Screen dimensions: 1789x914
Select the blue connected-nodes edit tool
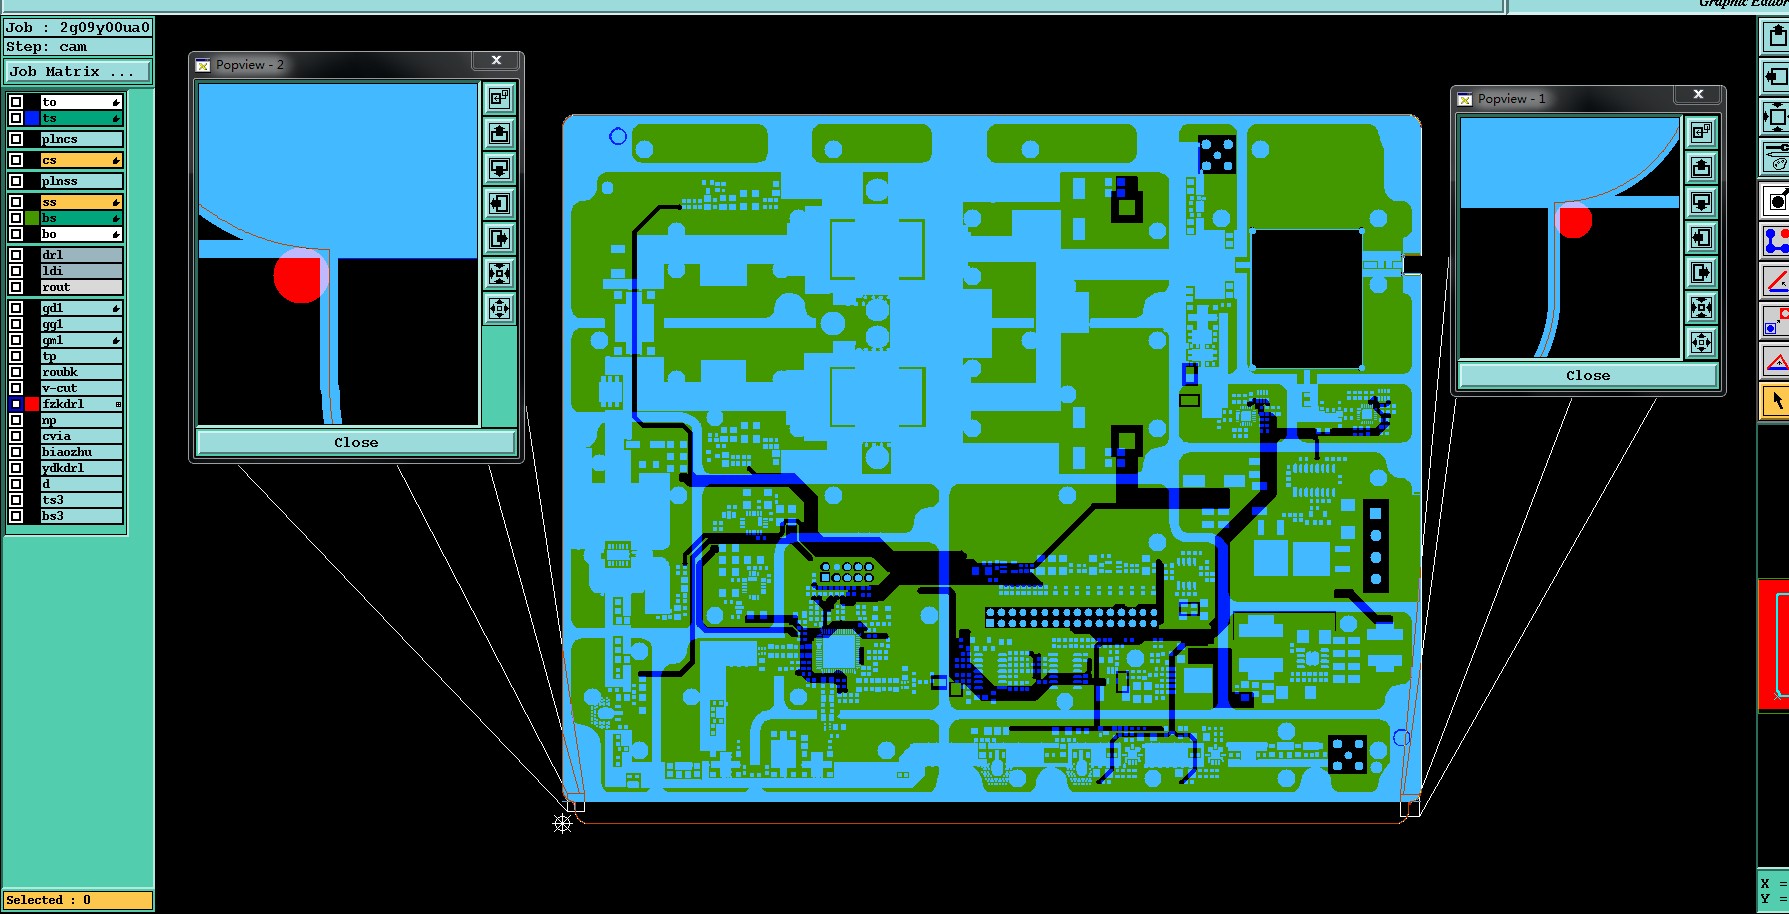[1775, 241]
